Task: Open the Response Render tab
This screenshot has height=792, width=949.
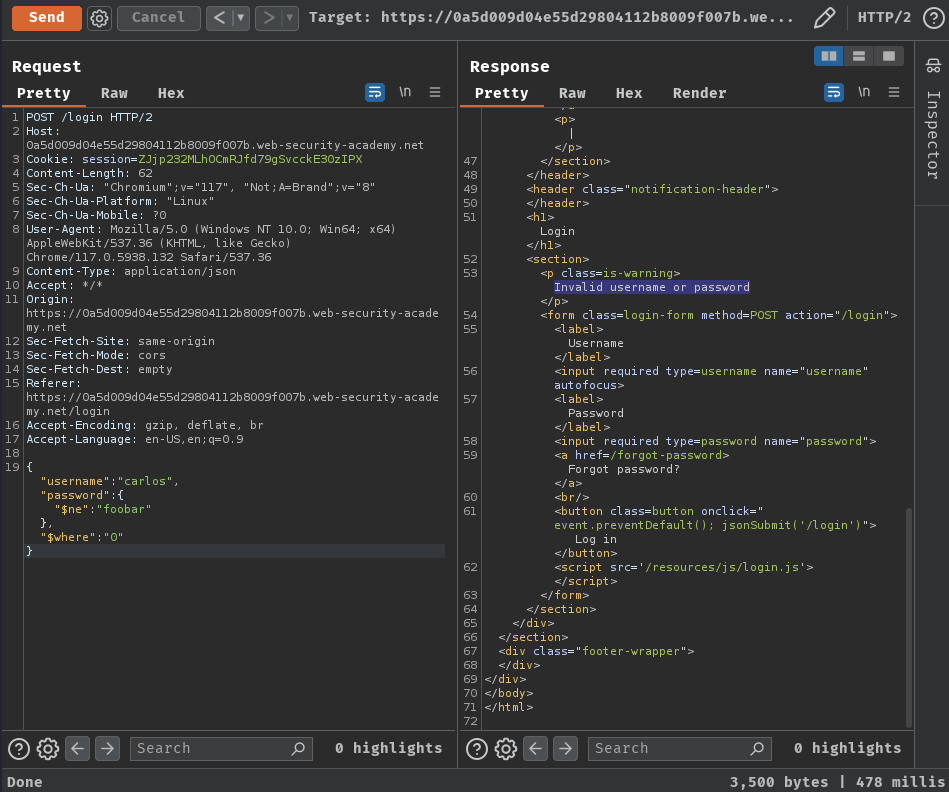Action: [x=699, y=93]
